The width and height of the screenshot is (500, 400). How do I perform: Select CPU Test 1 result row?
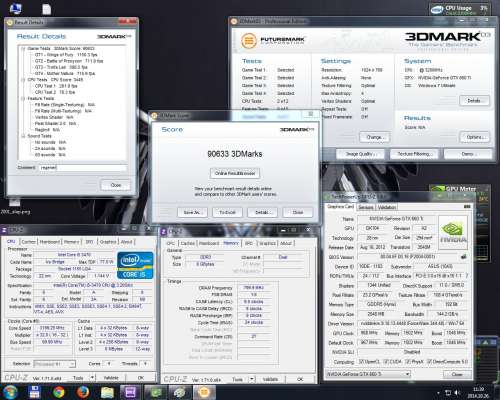pos(56,86)
